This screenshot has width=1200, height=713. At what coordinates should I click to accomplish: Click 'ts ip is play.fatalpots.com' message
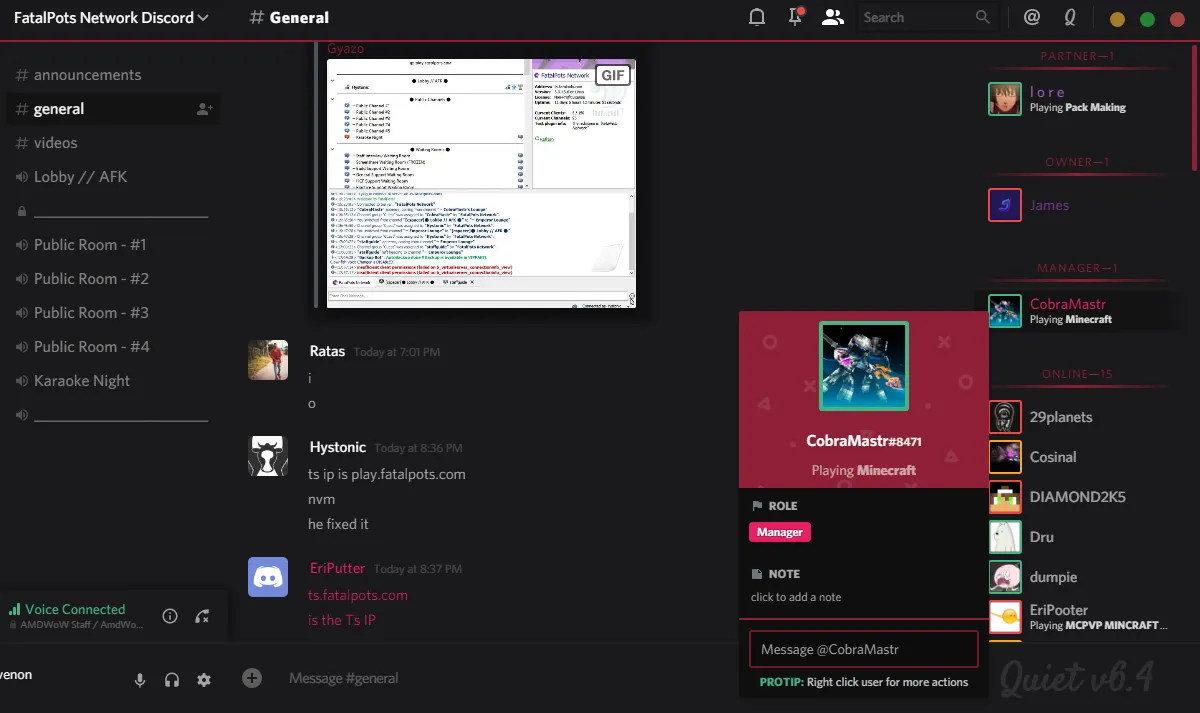[387, 474]
